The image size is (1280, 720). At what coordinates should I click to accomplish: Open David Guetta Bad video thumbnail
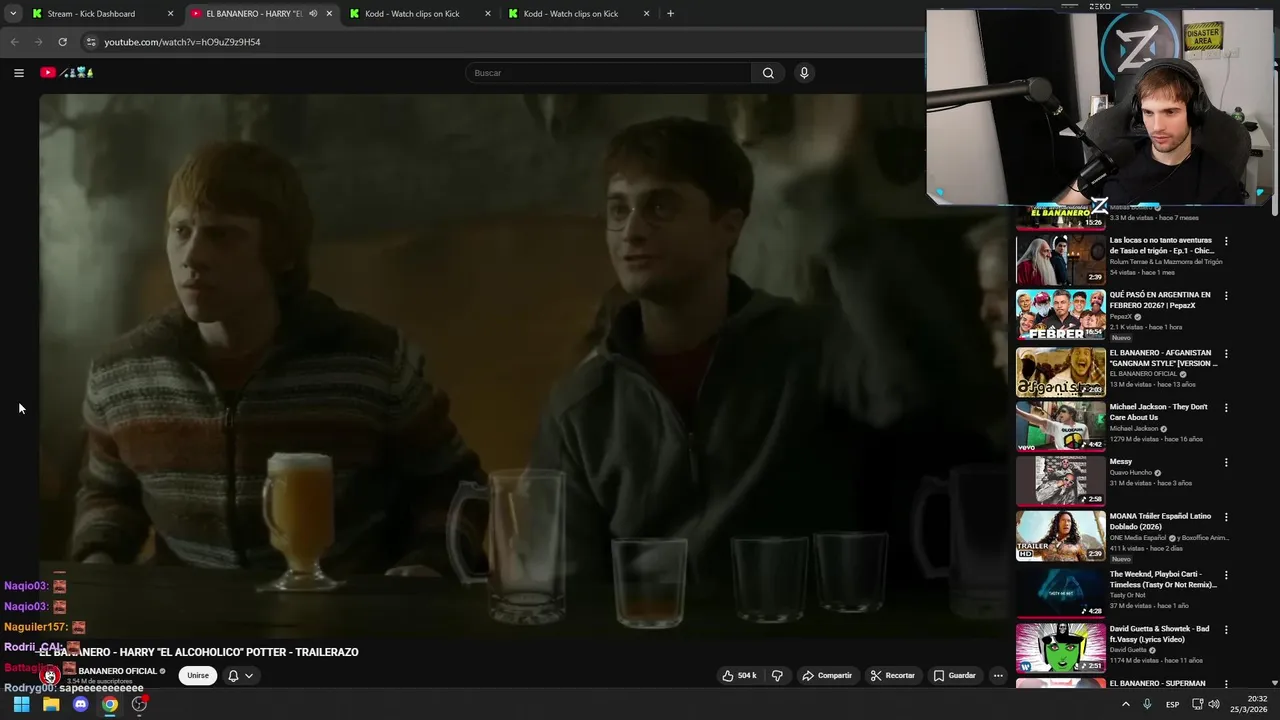1061,649
